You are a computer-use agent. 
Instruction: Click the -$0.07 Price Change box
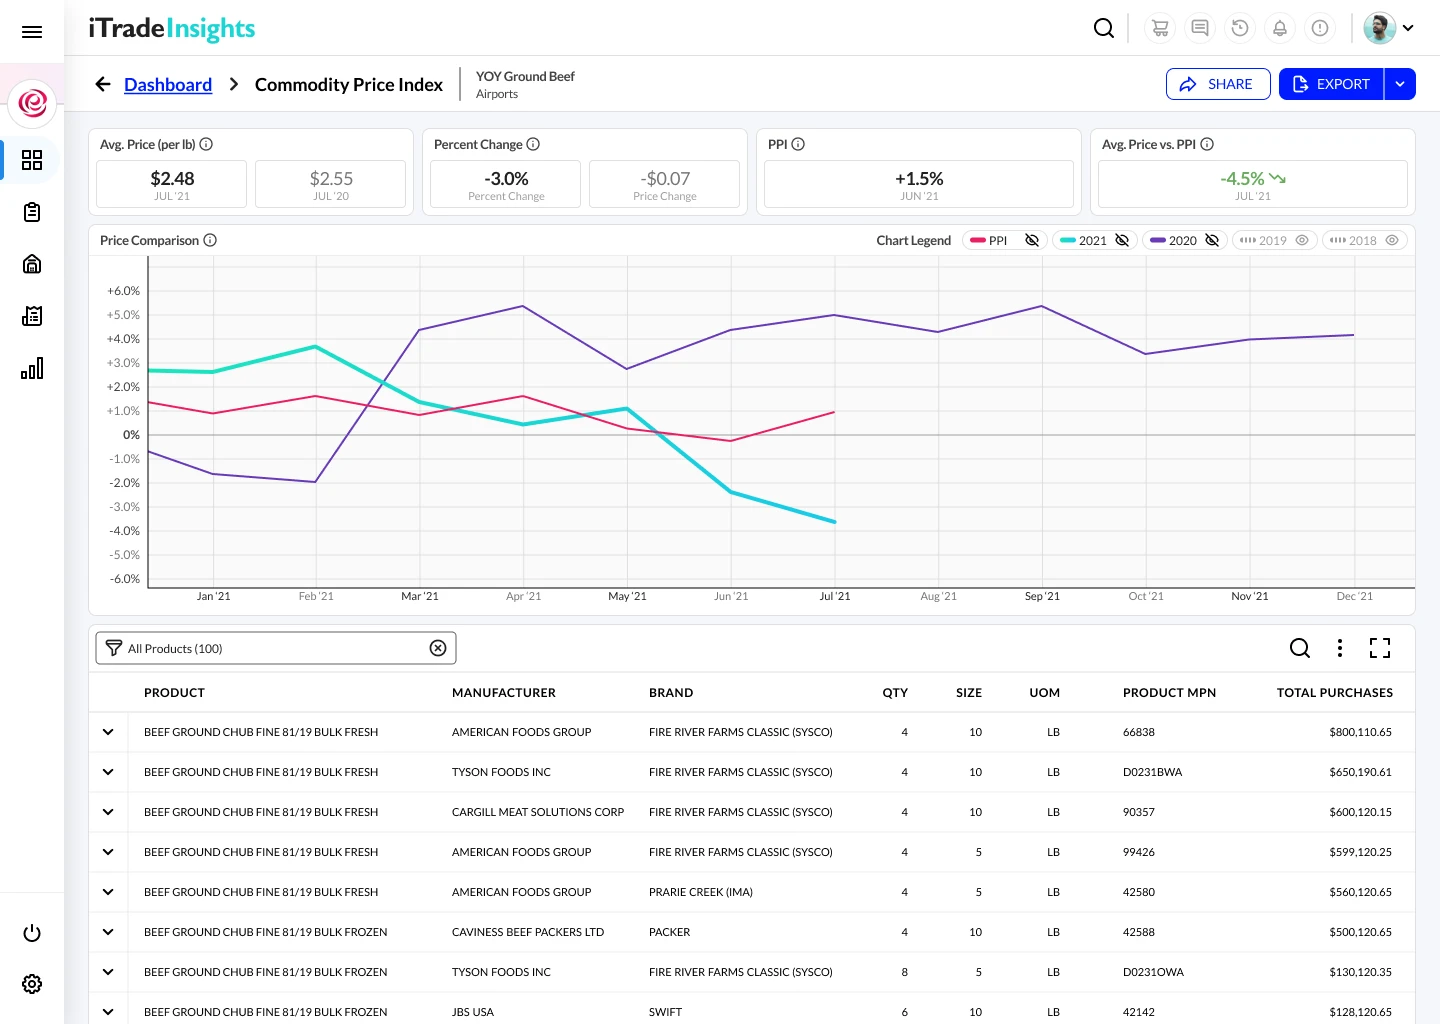[665, 184]
